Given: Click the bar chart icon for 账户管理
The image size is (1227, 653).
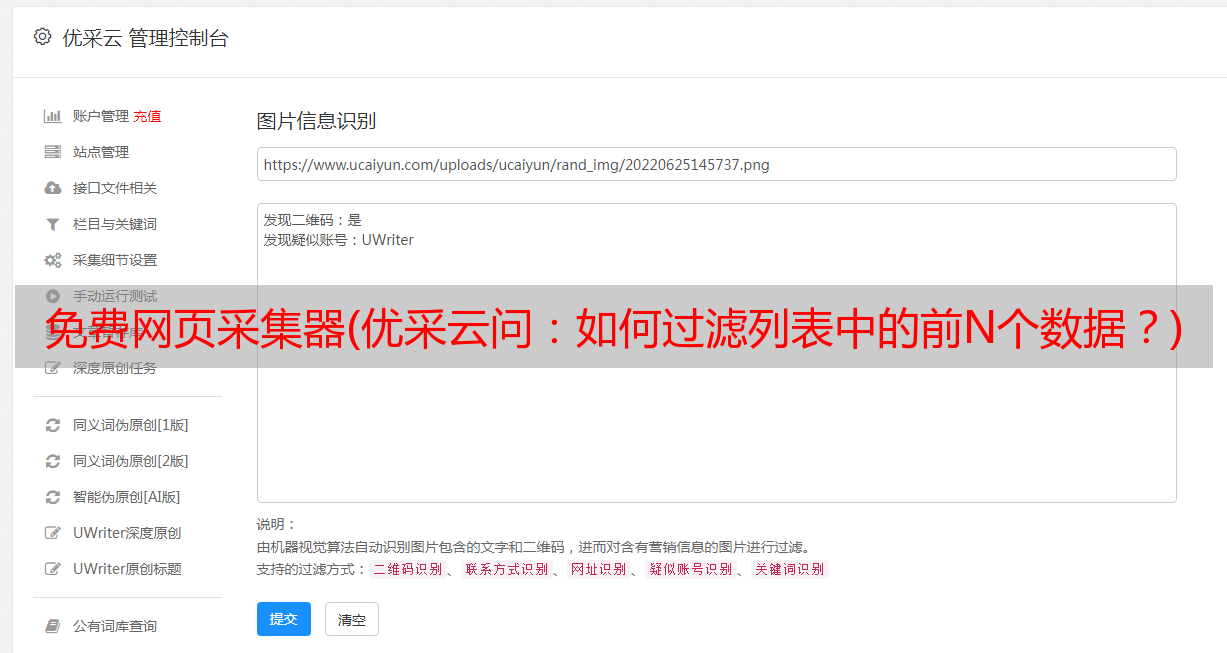Looking at the screenshot, I should [53, 116].
